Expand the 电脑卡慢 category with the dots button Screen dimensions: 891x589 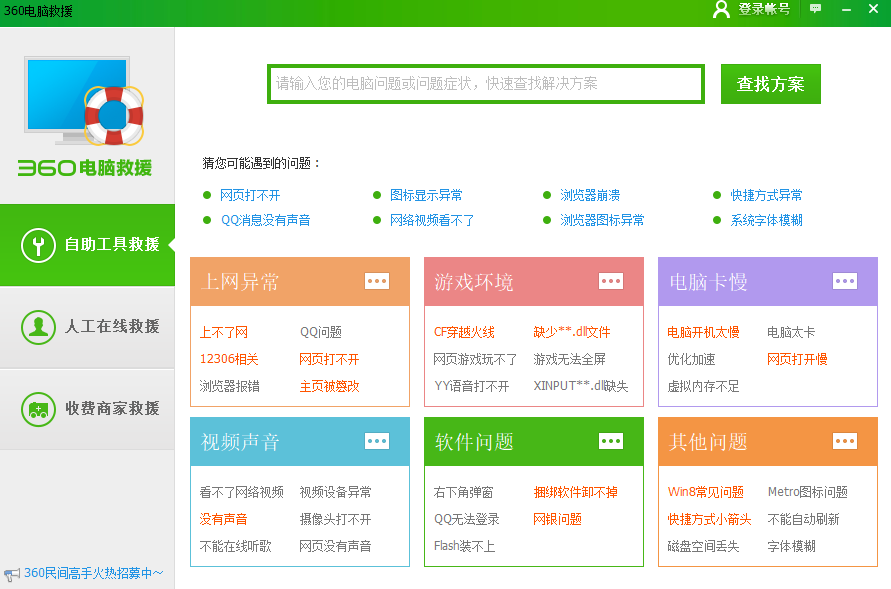point(845,281)
